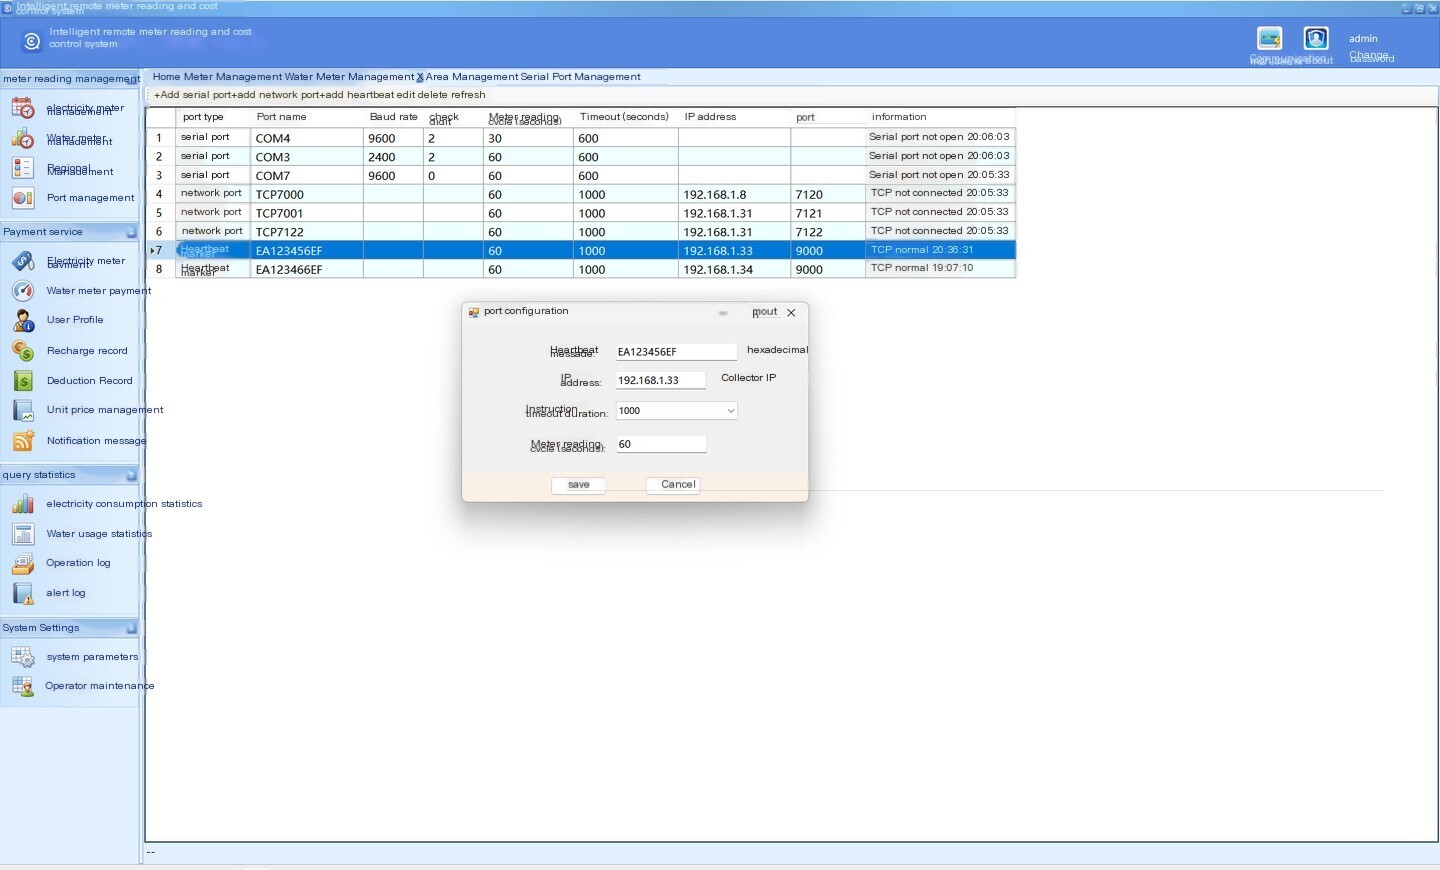Viewport: 1440px width, 870px height.
Task: Click +Add serial port in the toolbar
Action: click(193, 95)
